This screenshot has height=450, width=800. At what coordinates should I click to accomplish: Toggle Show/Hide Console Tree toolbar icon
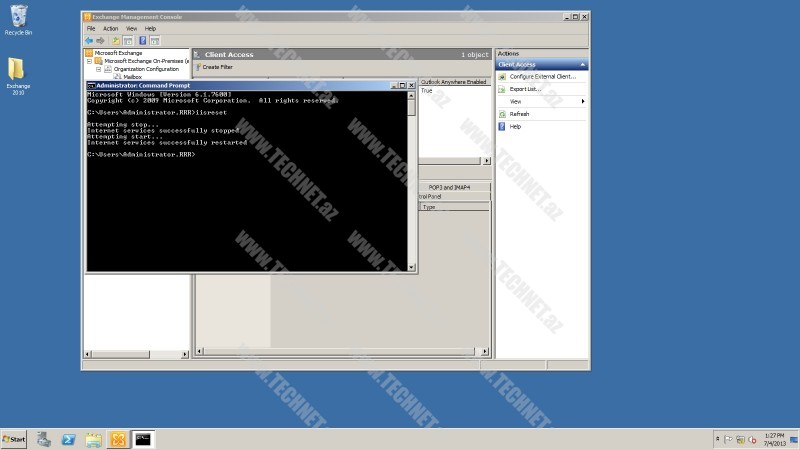pyautogui.click(x=128, y=41)
